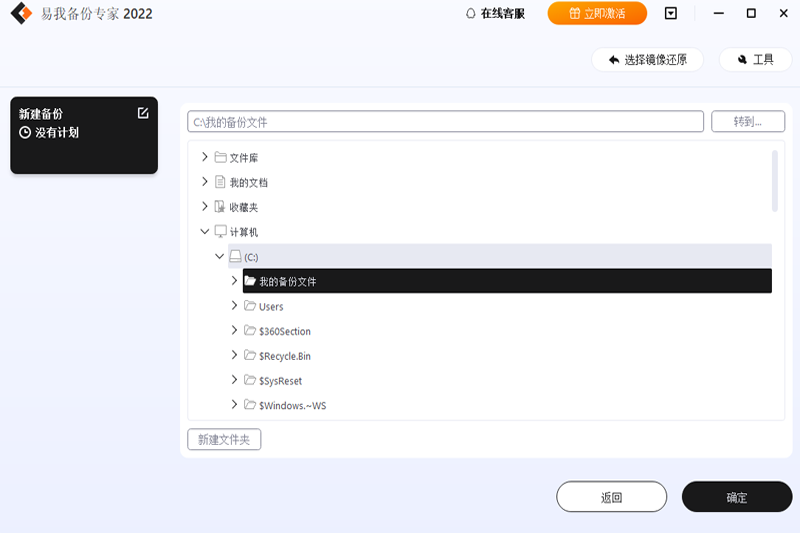
Task: Click the 立即激活 activate button
Action: (597, 14)
